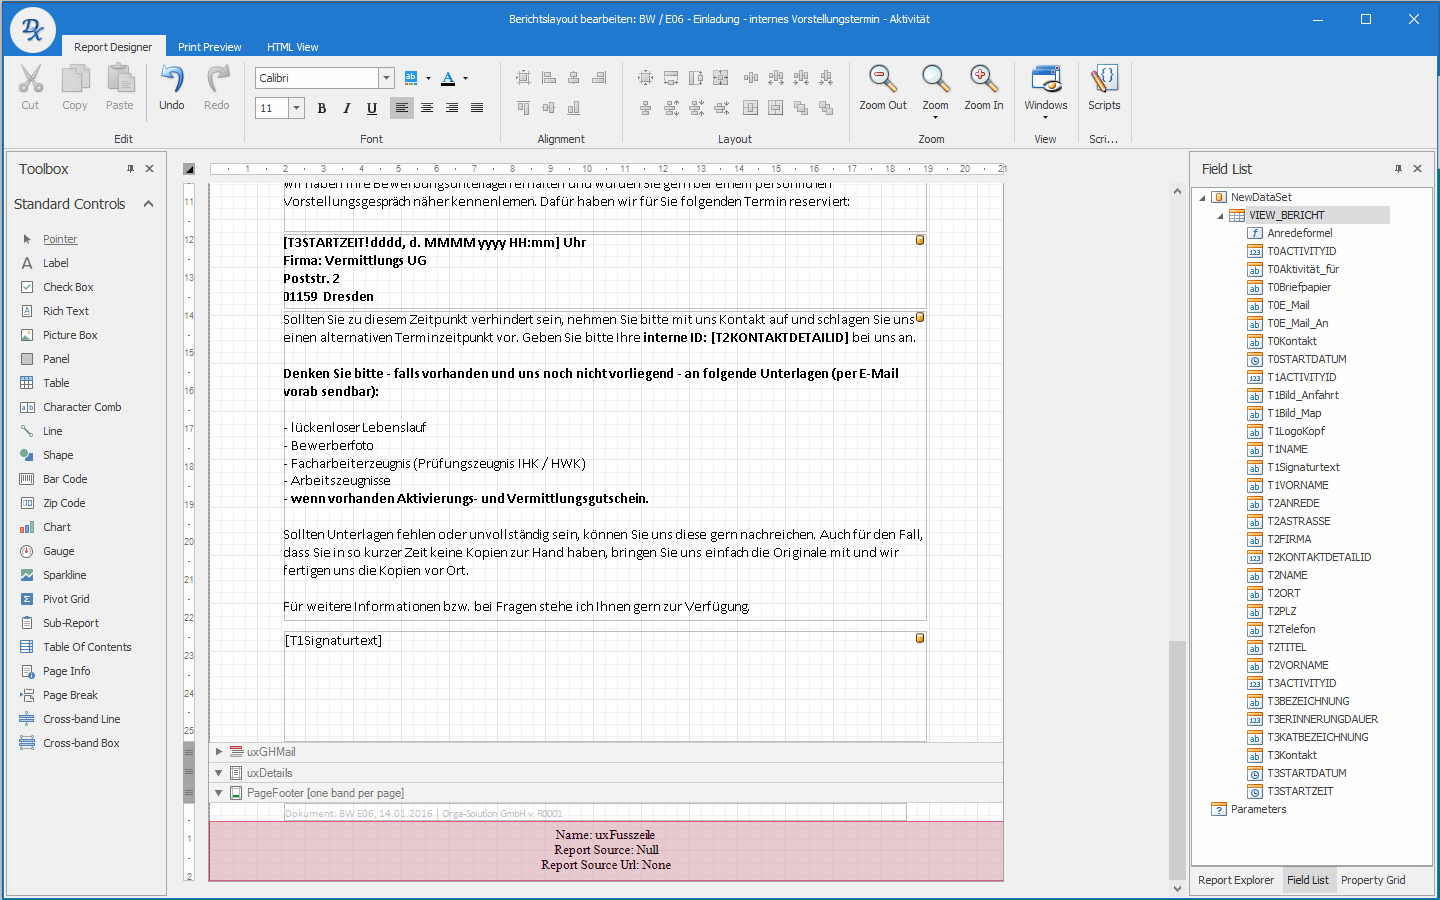Toggle bold formatting
Image resolution: width=1440 pixels, height=900 pixels.
[322, 108]
